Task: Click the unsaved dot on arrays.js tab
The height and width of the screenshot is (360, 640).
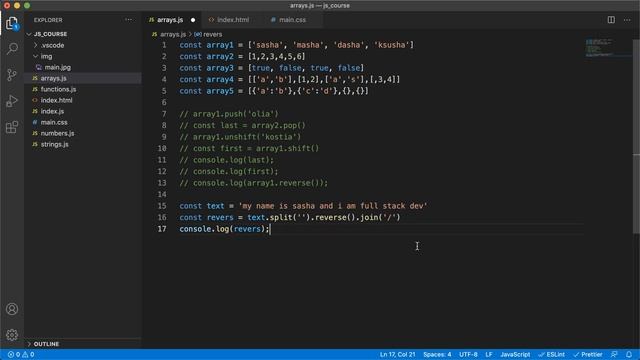Action: pyautogui.click(x=193, y=20)
